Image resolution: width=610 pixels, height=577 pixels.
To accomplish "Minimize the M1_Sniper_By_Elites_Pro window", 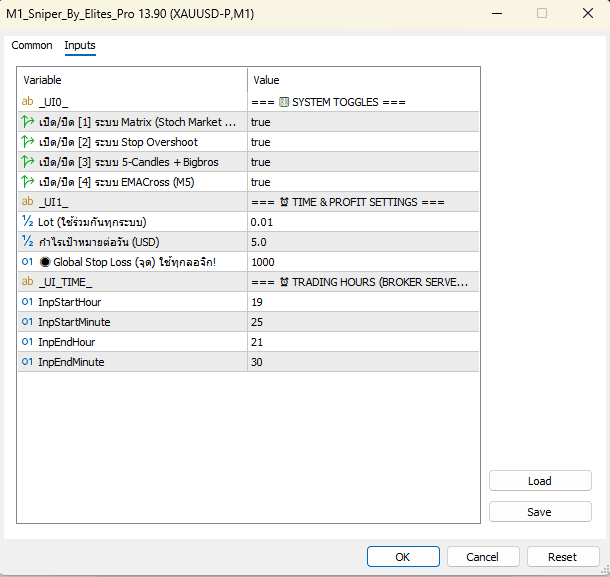I will 497,14.
